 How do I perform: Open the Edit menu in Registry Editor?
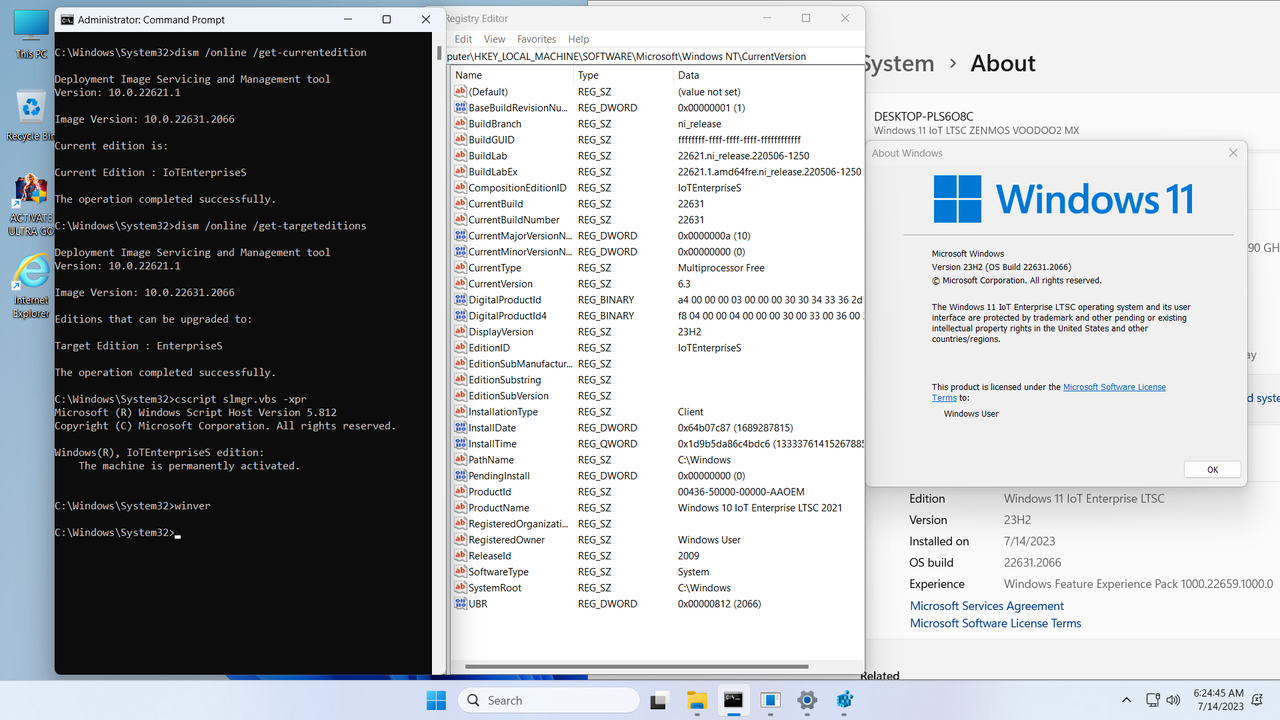(x=463, y=39)
